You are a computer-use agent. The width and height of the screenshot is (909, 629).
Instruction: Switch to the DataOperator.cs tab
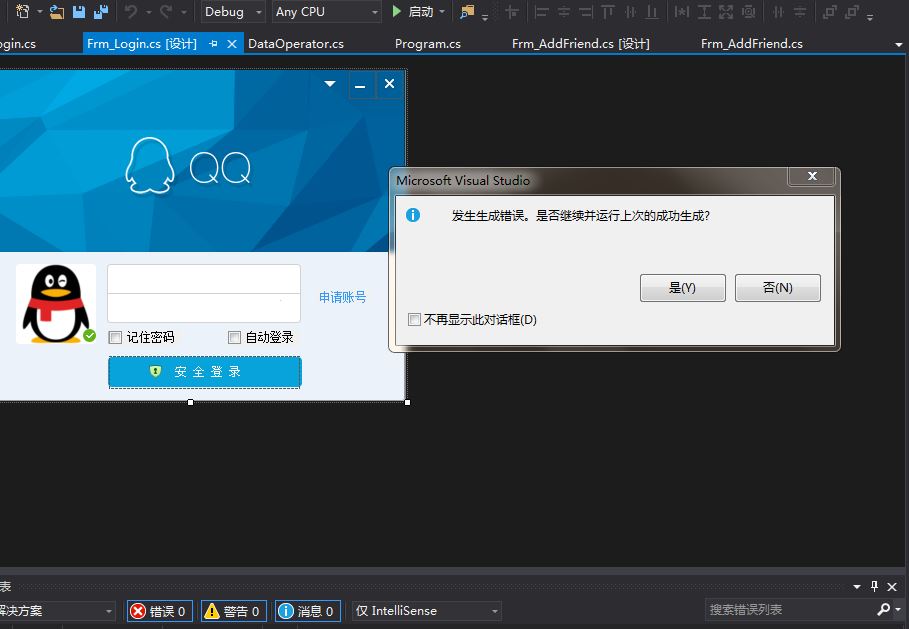tap(296, 43)
